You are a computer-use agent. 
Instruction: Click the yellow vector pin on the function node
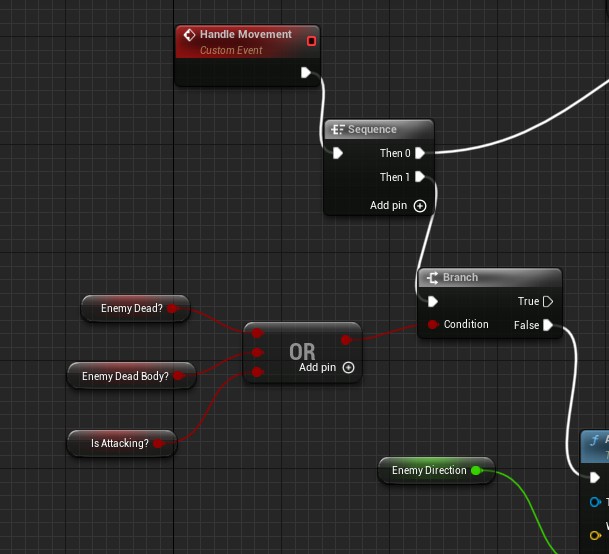(595, 536)
